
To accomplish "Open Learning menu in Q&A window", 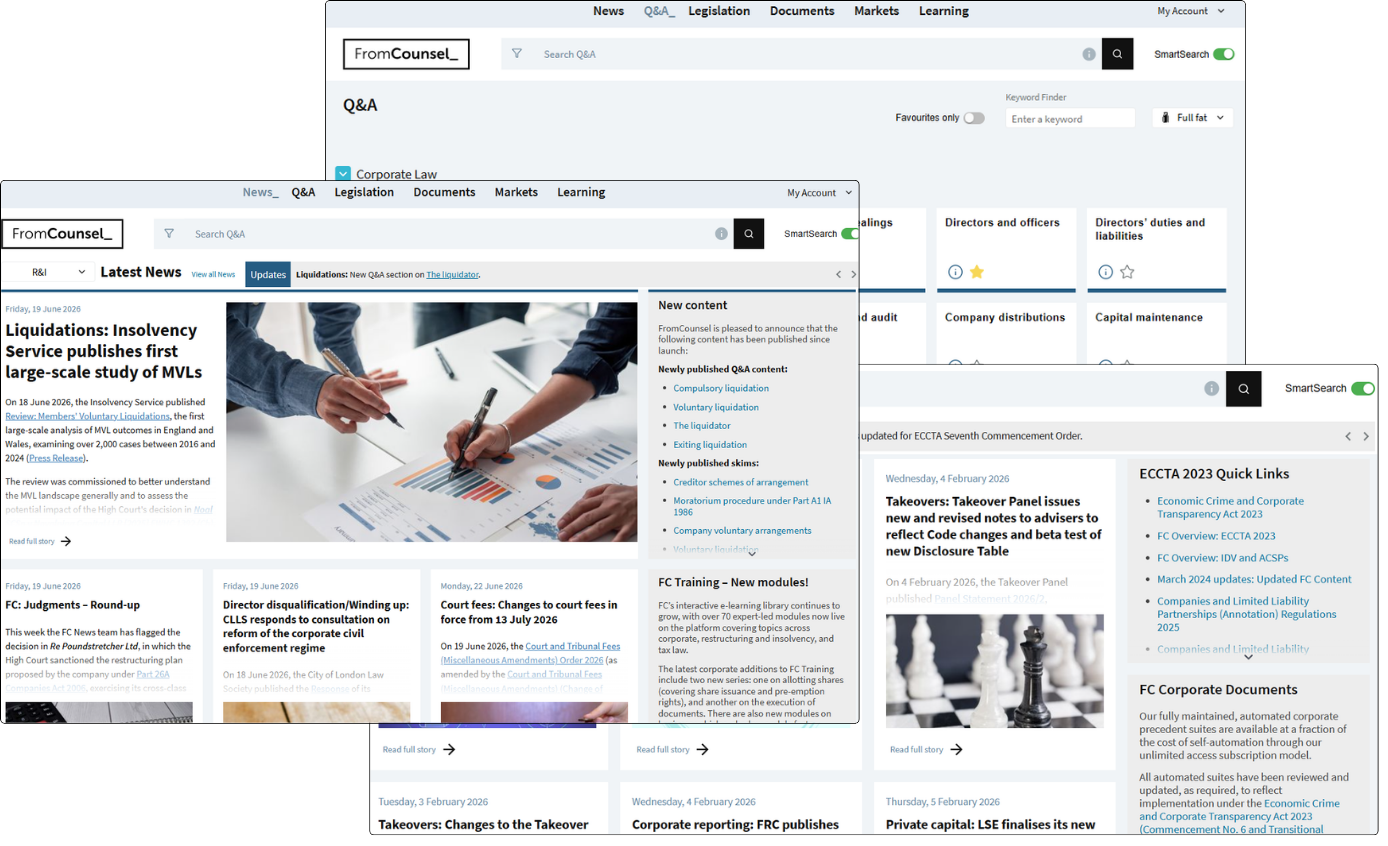I will 944,11.
